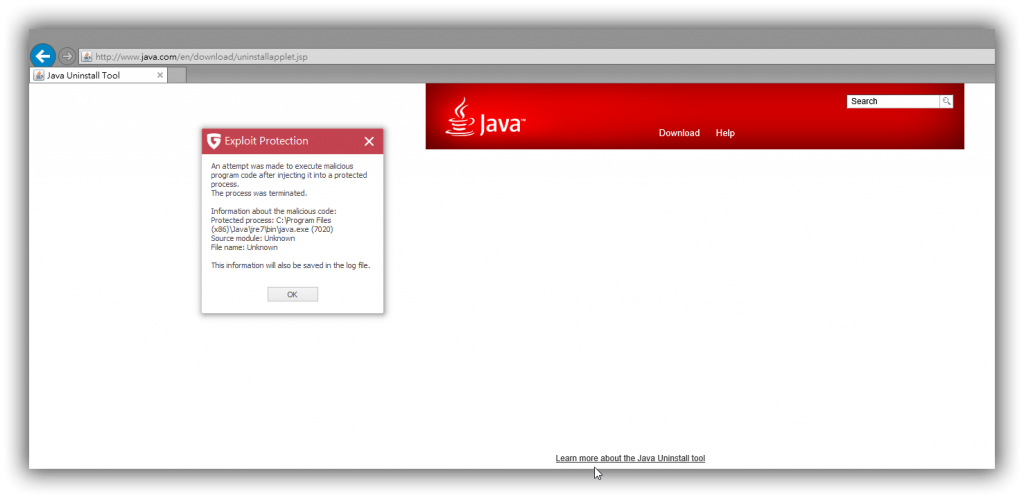
Task: Click the Java site Search field
Action: [893, 101]
